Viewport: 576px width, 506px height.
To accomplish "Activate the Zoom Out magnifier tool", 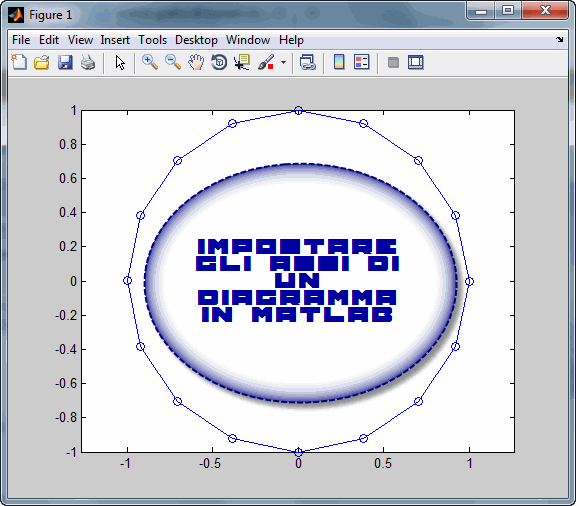I will tap(173, 62).
